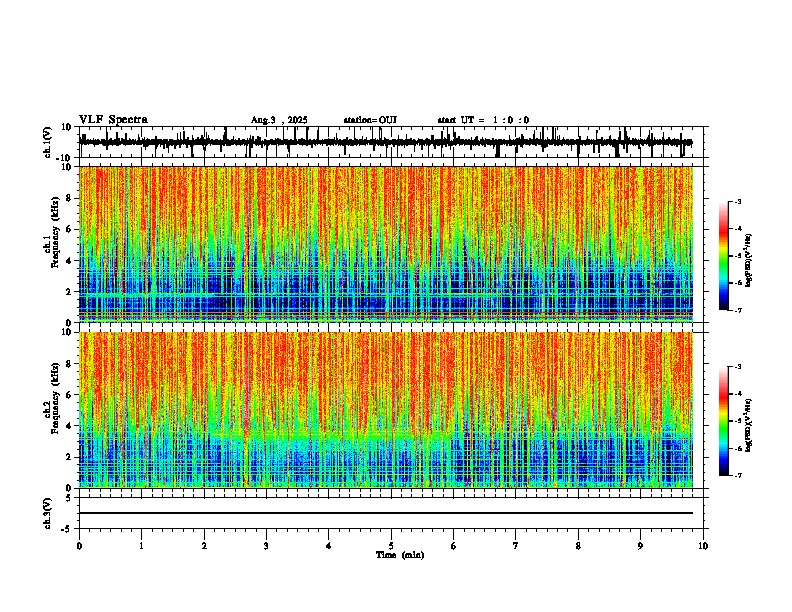The height and width of the screenshot is (612, 792).
Task: Click the "9" tick on the time axis
Action: [640, 546]
